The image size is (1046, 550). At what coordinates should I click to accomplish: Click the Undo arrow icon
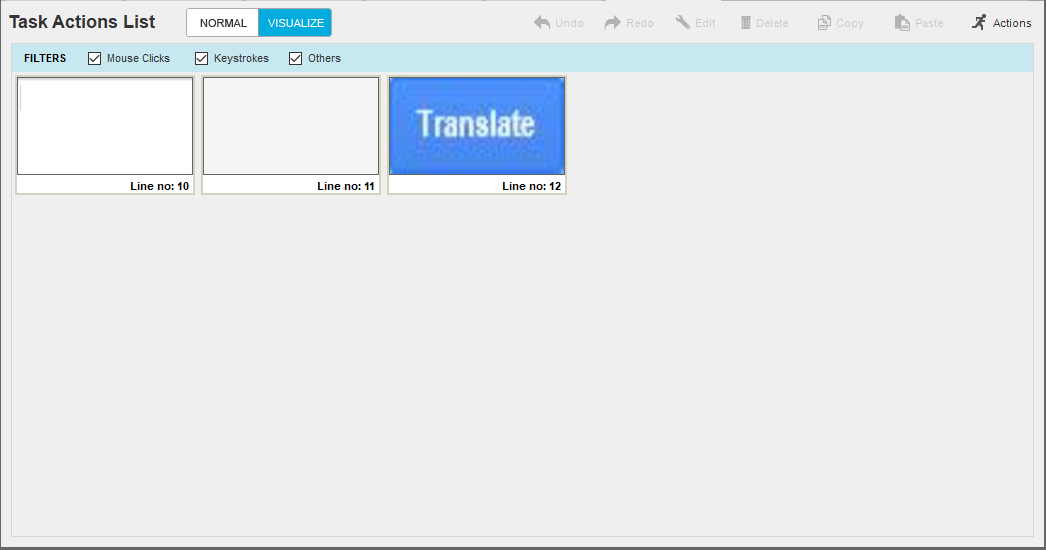coord(542,23)
